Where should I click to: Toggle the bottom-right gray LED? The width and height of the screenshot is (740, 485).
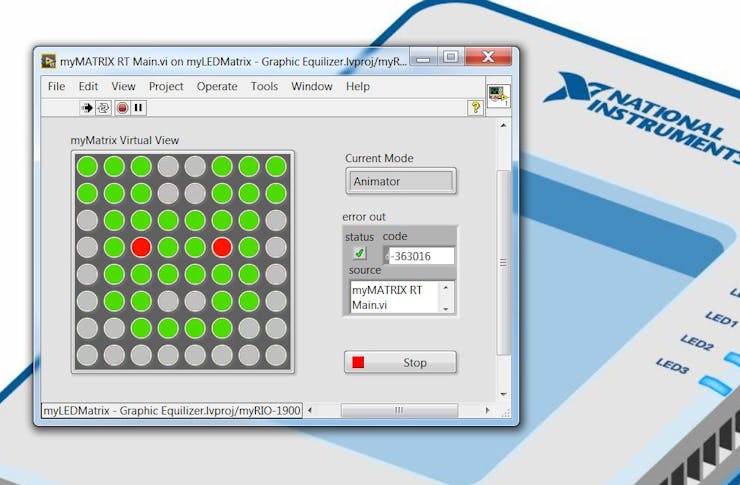tap(276, 355)
